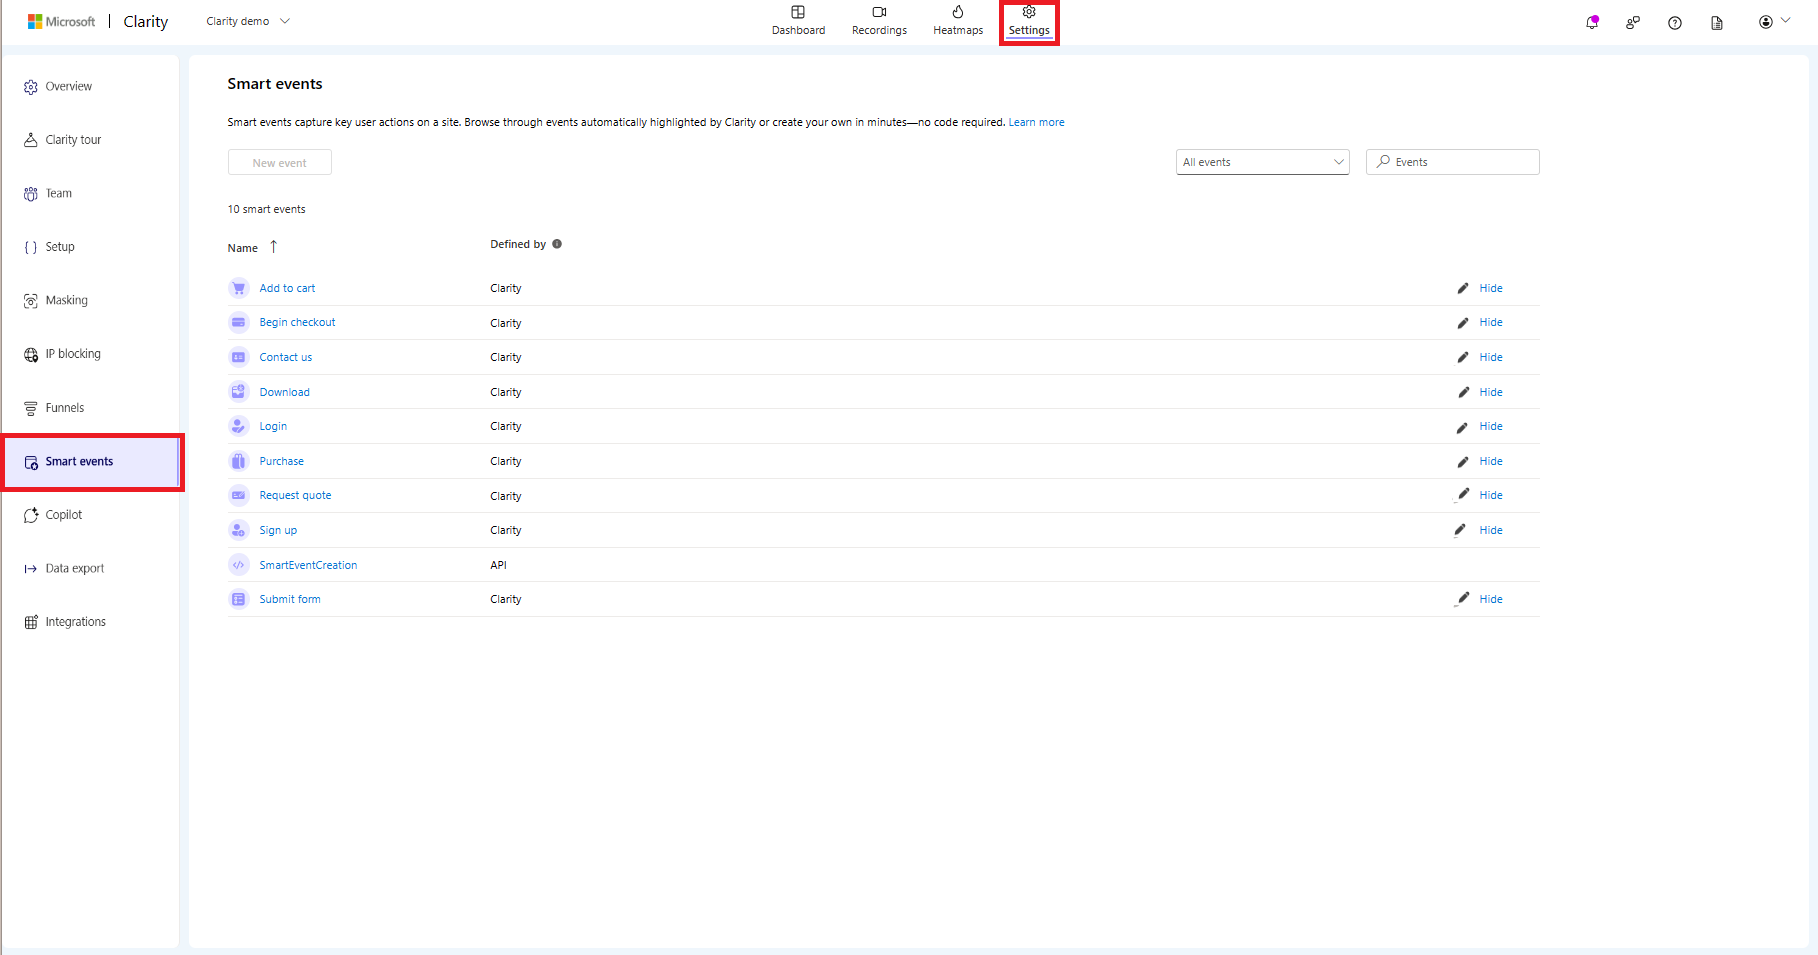Click the edit pencil for Submit form
Viewport: 1818px width, 955px height.
(1462, 598)
